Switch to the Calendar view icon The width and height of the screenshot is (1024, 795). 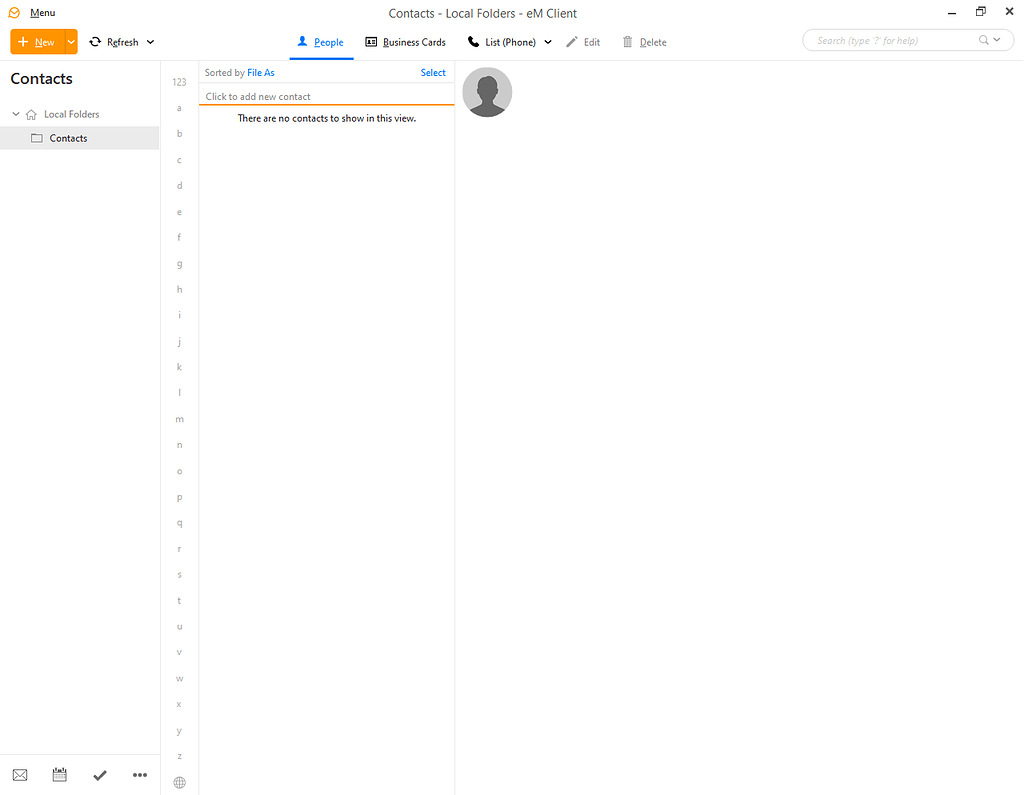pos(59,775)
